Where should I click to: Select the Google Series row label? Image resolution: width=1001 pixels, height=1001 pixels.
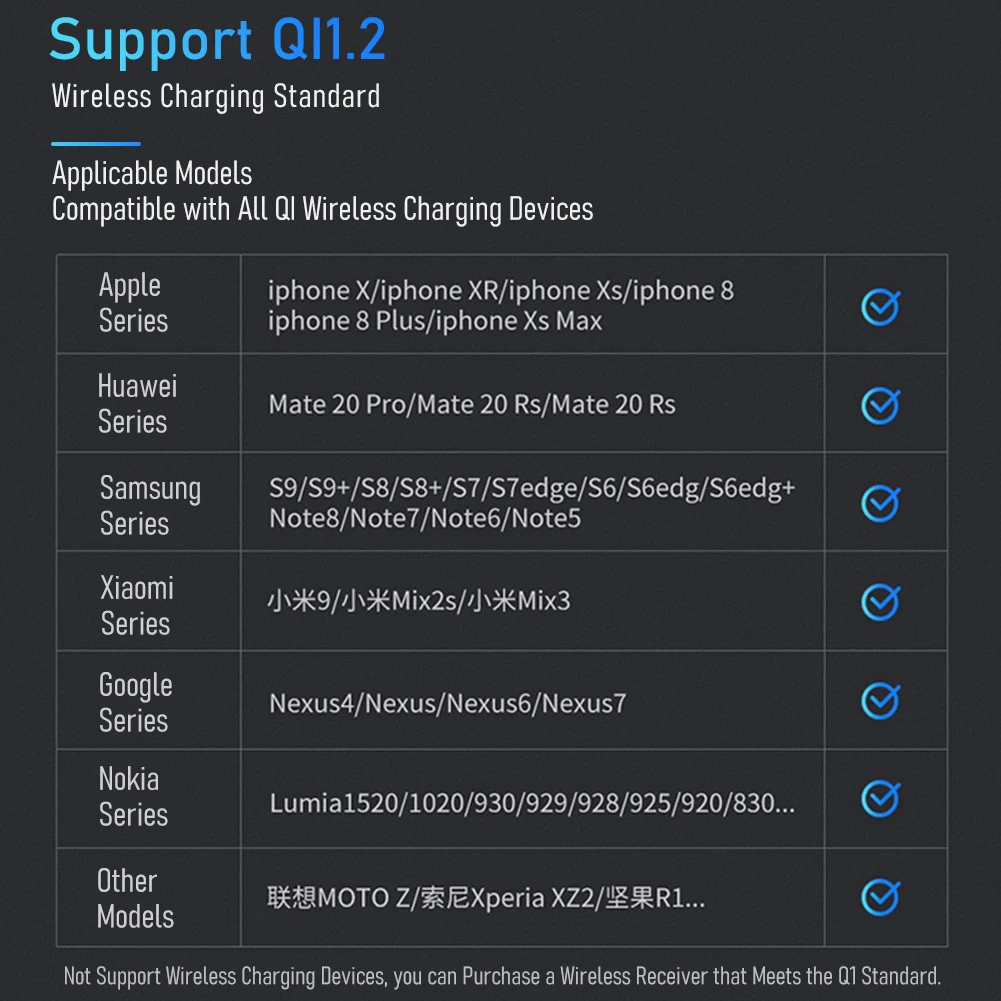pos(135,703)
